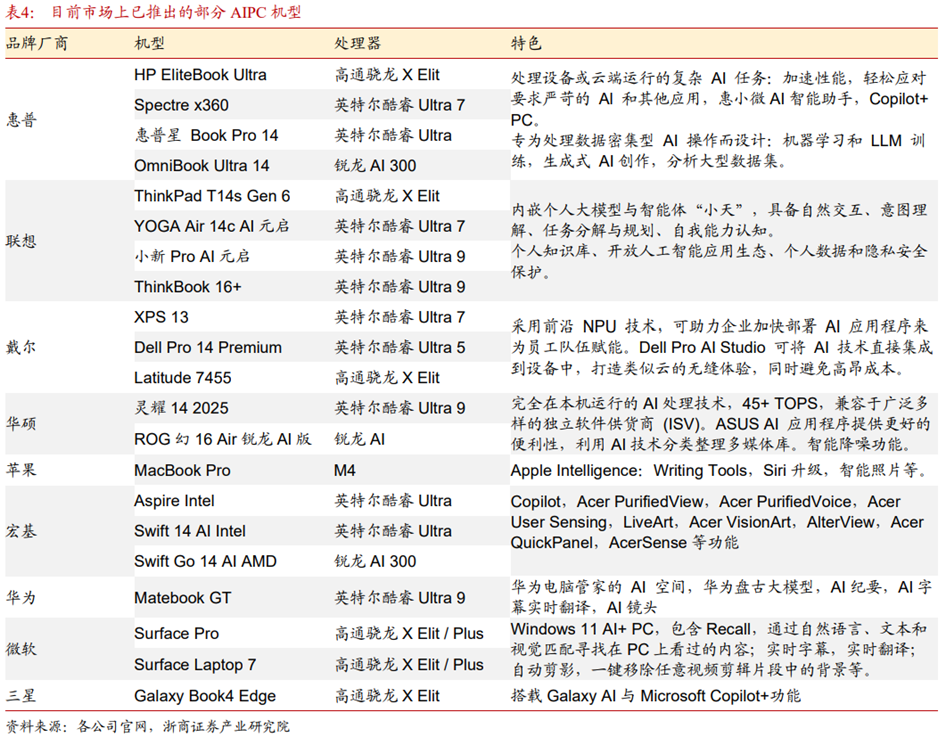The width and height of the screenshot is (946, 737).
Task: Select "英特尔酷睿 Ultra" in the 惠普星 Book Pro 14 row
Action: 393,135
